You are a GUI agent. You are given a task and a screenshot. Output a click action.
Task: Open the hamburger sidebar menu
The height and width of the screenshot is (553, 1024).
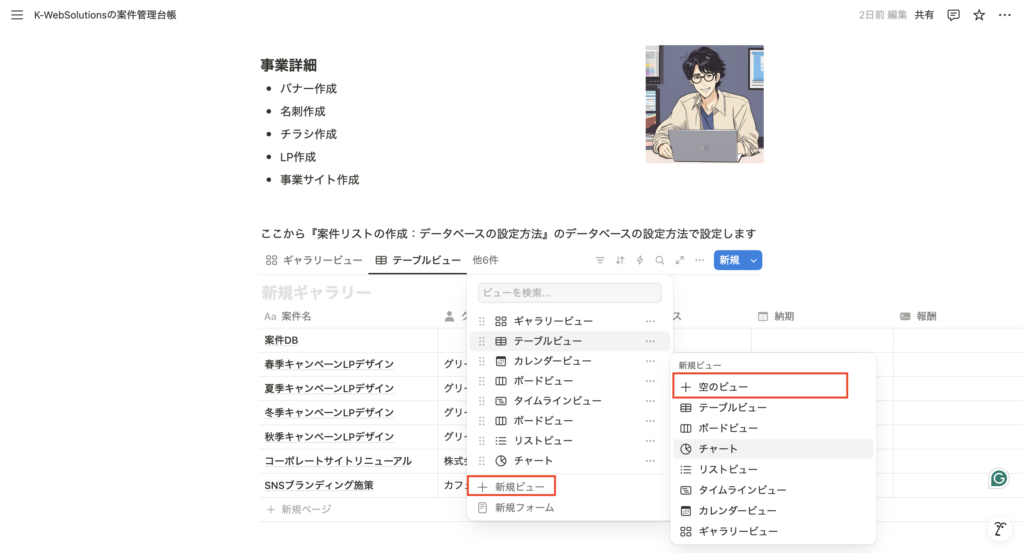[16, 15]
